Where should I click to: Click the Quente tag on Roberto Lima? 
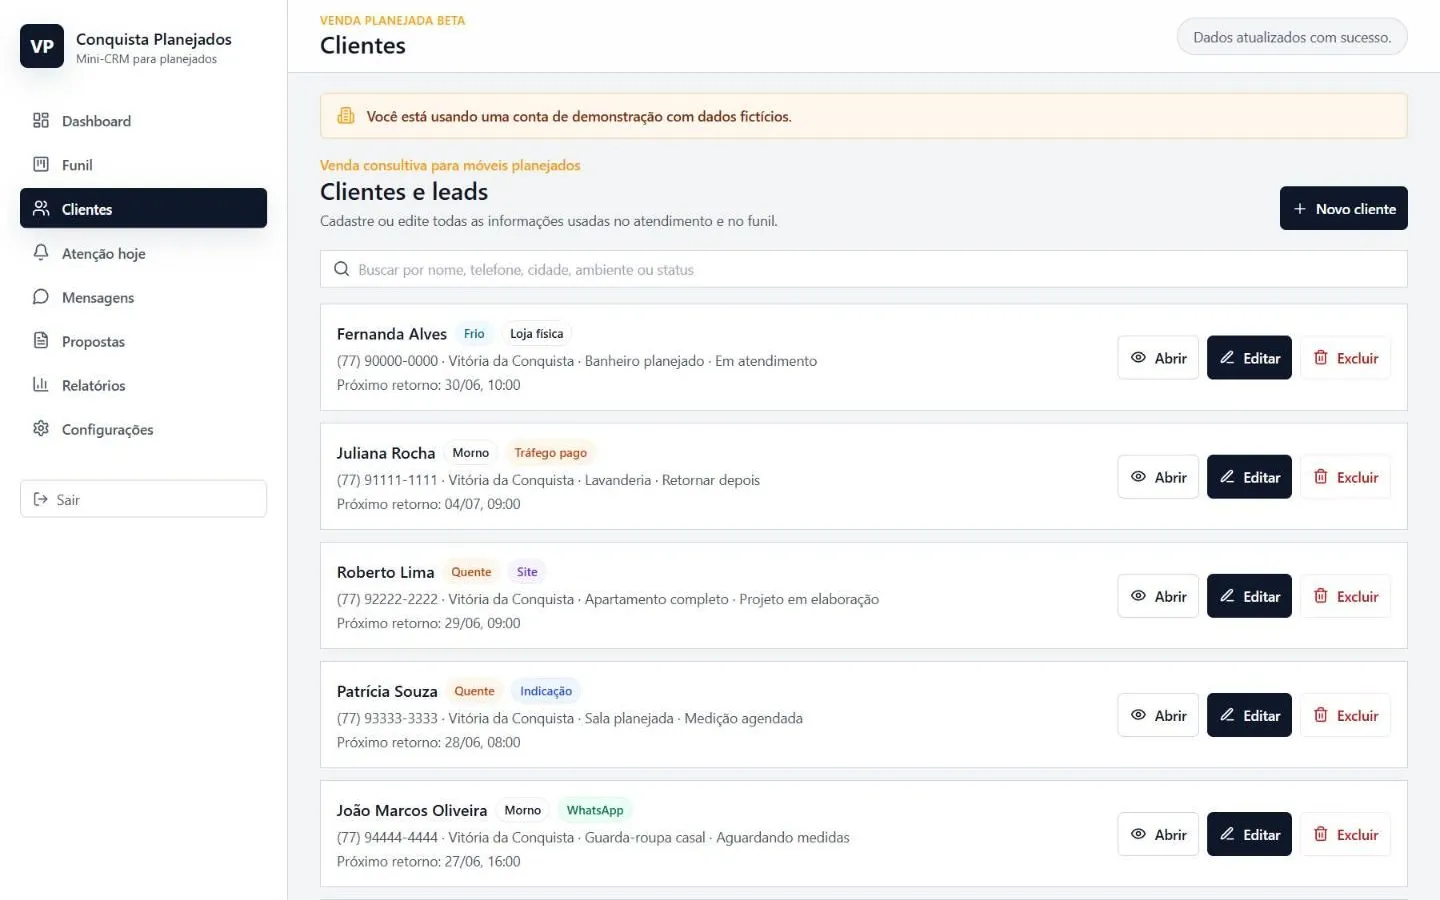[x=471, y=572]
